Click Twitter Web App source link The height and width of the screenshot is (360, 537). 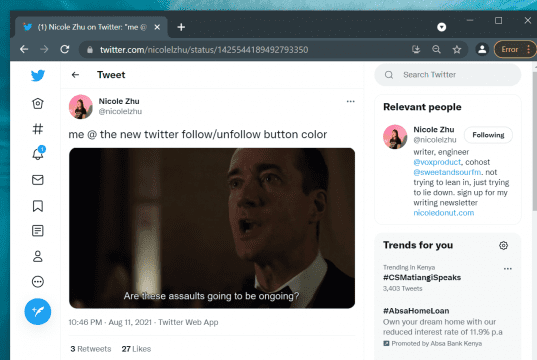point(188,322)
